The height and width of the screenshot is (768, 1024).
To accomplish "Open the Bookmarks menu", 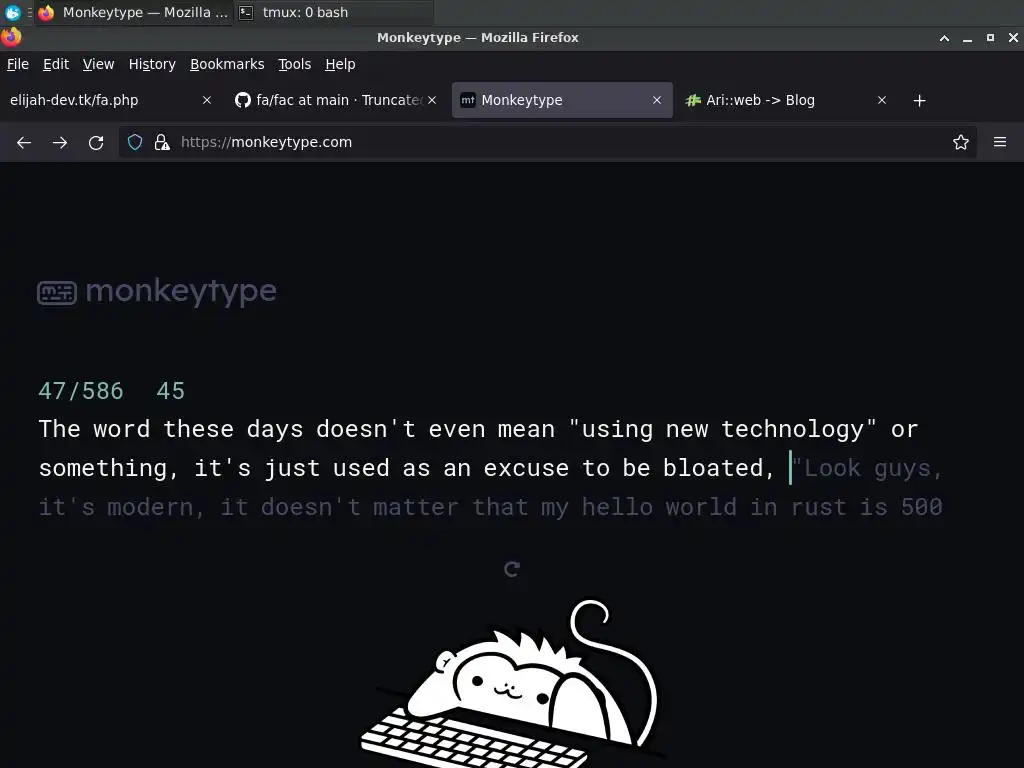I will click(227, 64).
